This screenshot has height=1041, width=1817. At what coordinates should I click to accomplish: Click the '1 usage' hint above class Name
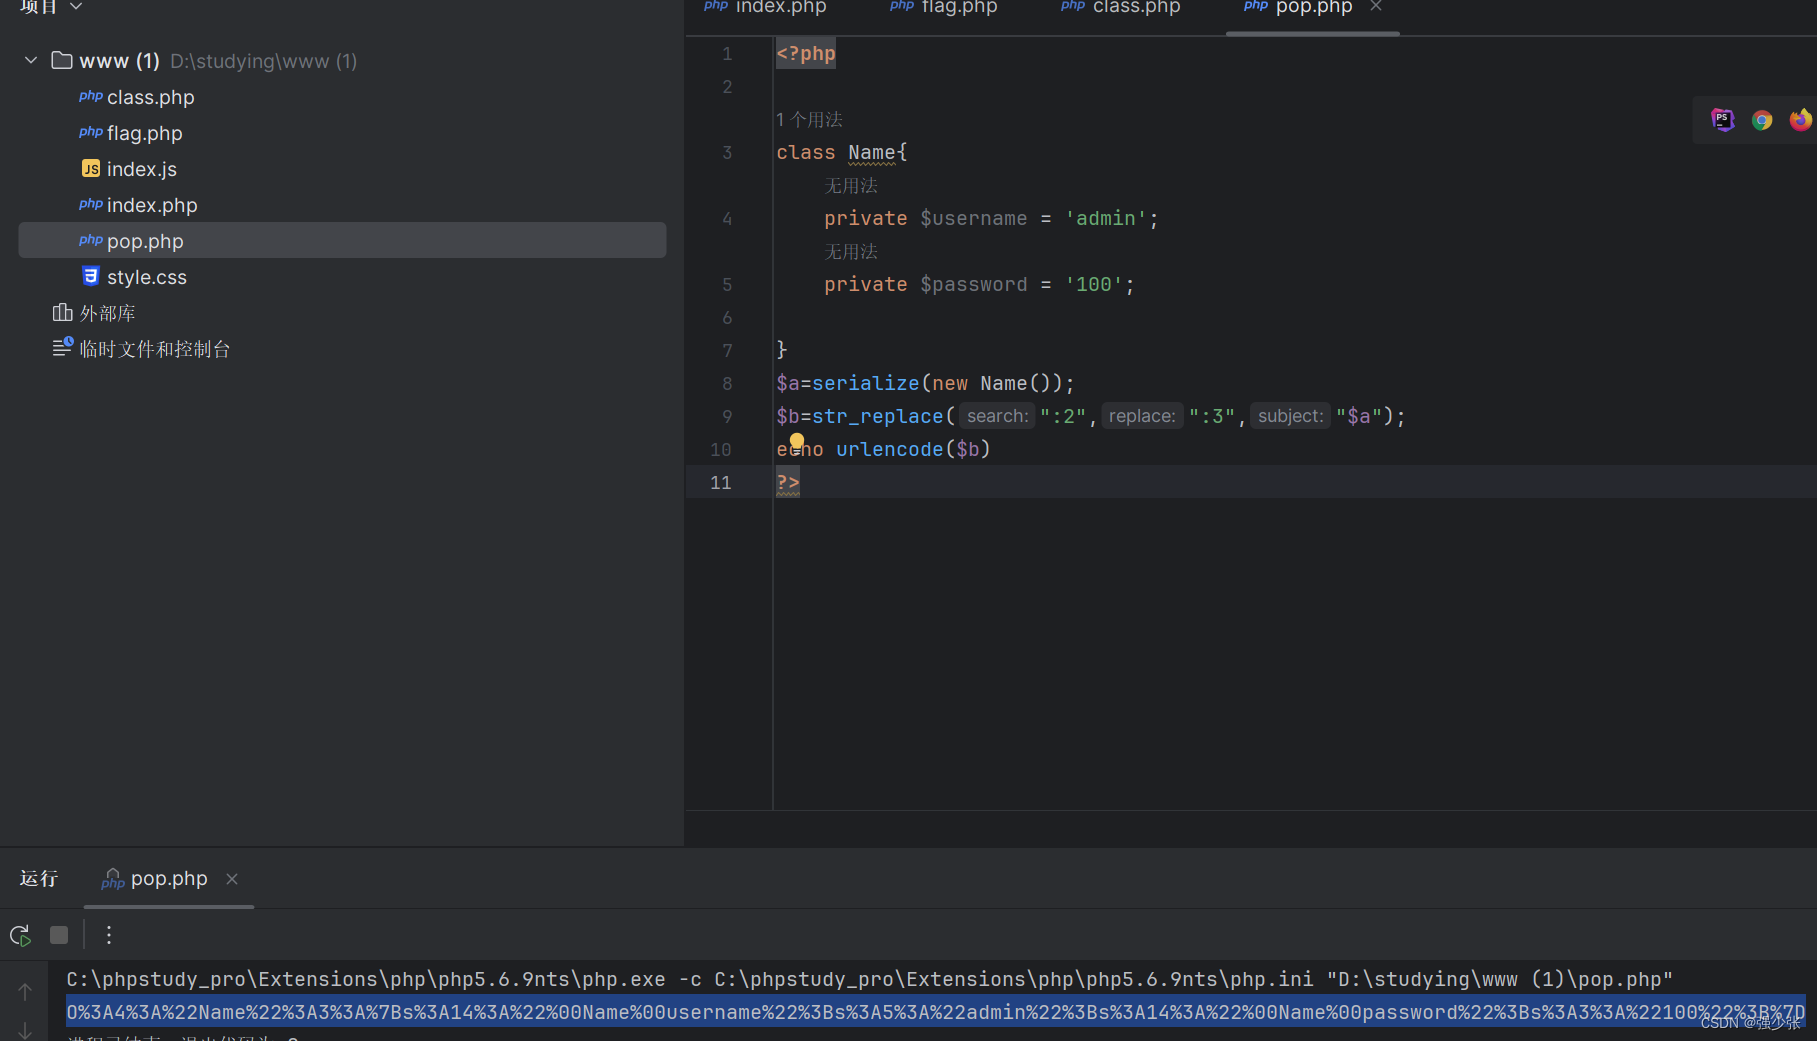coord(809,120)
